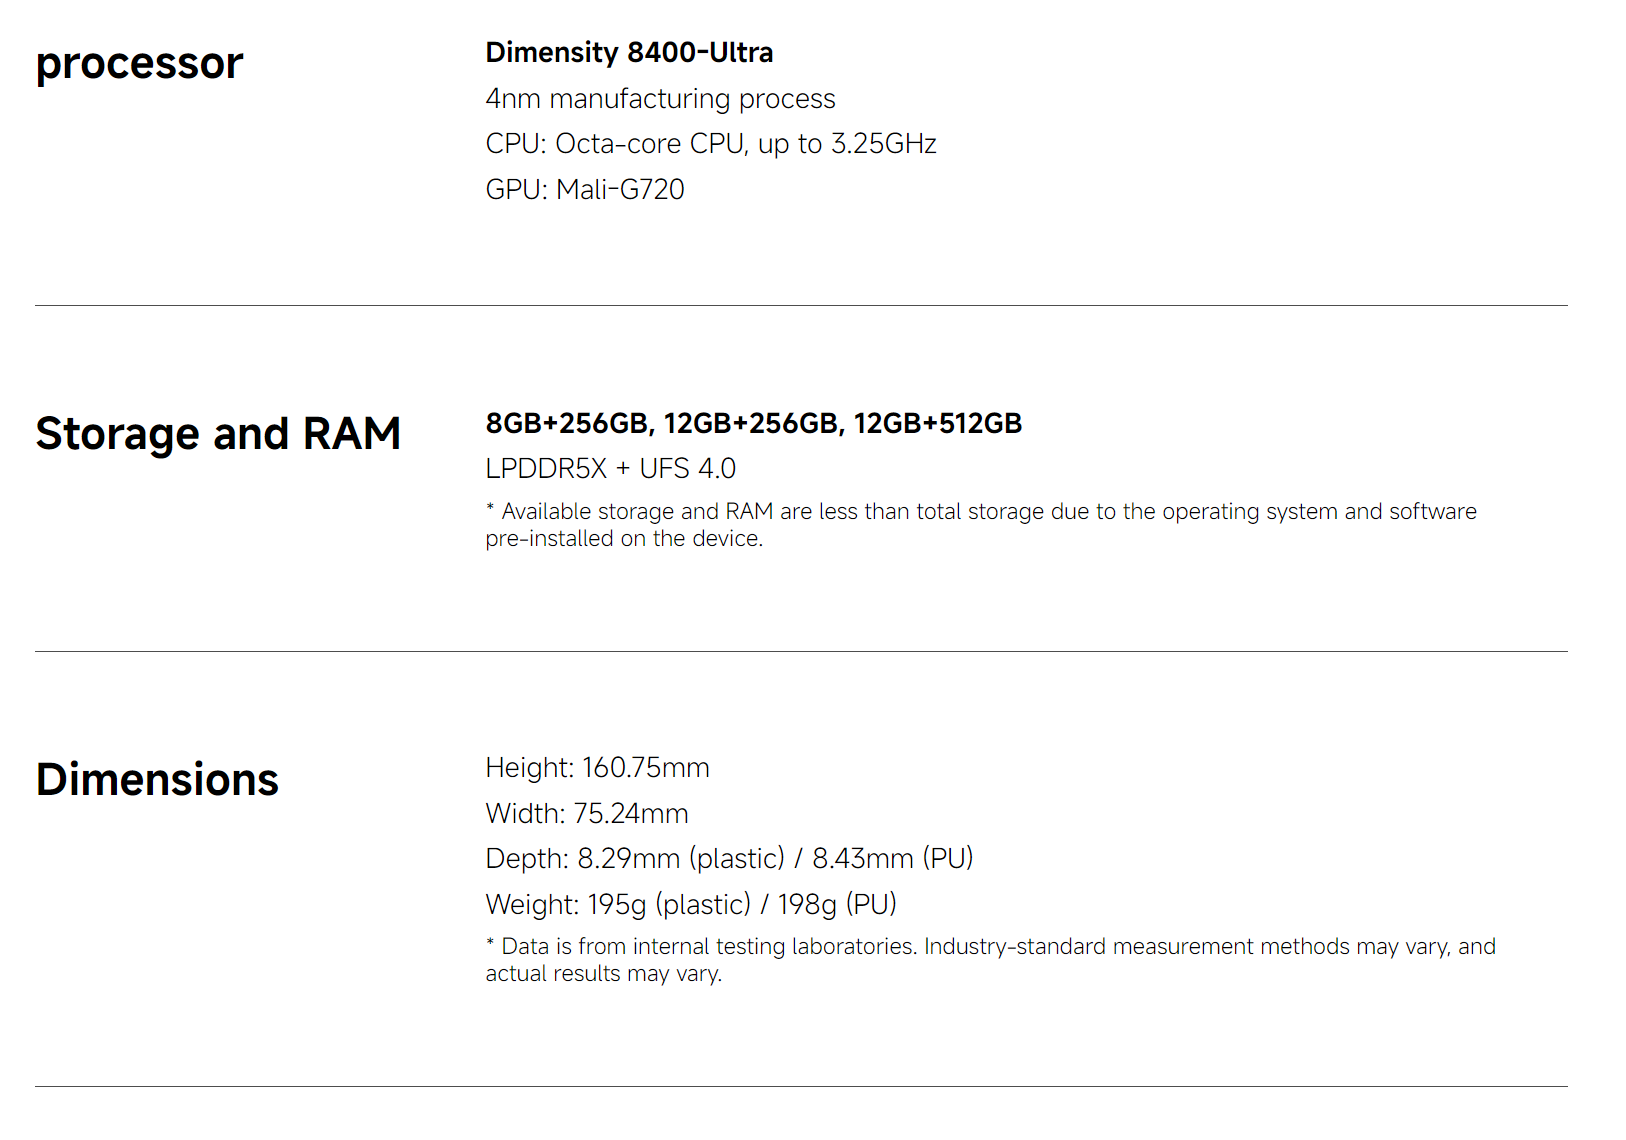Click 'Weight: 195g (plastic) / 198g (PU)' line
Viewport: 1626px width, 1140px height.
(x=691, y=905)
